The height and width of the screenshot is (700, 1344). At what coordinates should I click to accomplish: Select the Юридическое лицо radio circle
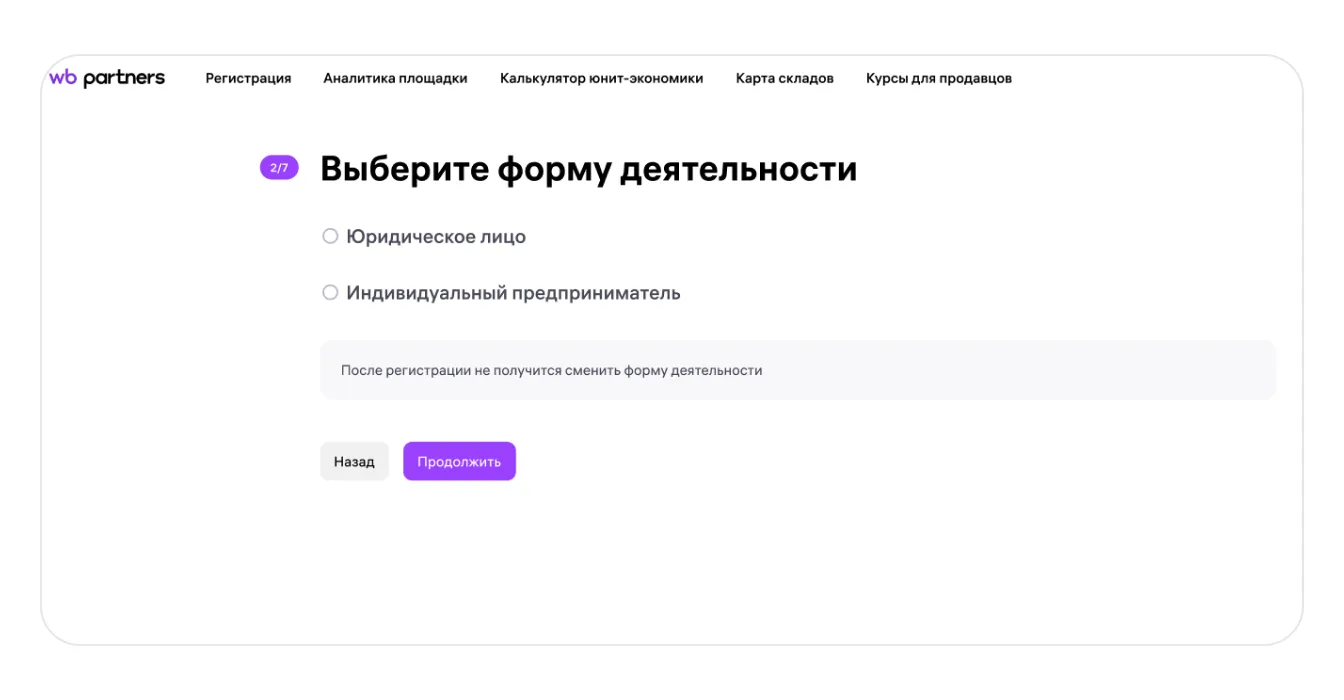tap(330, 236)
